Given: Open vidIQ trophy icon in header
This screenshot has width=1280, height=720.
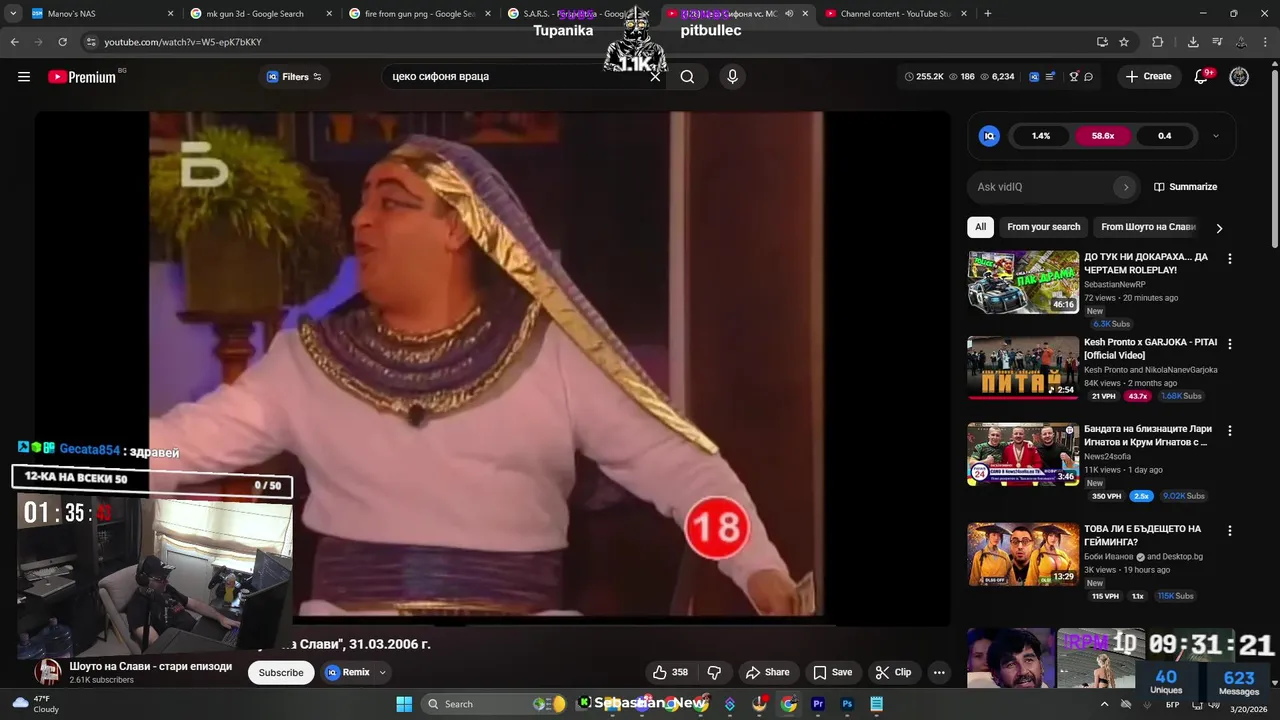Looking at the screenshot, I should point(1074,77).
